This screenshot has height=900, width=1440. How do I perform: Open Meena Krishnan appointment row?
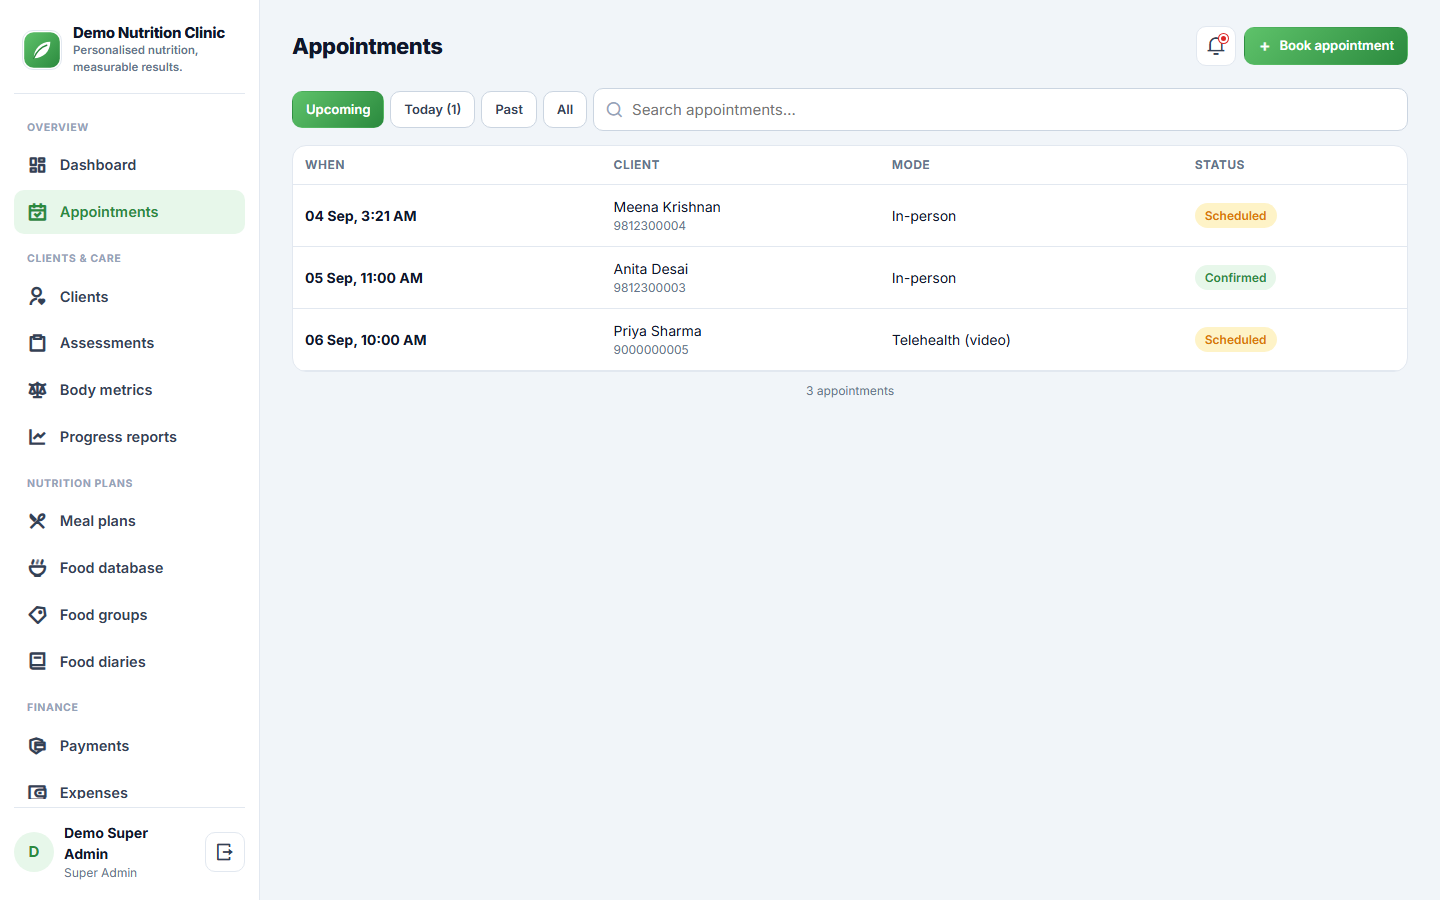[850, 216]
